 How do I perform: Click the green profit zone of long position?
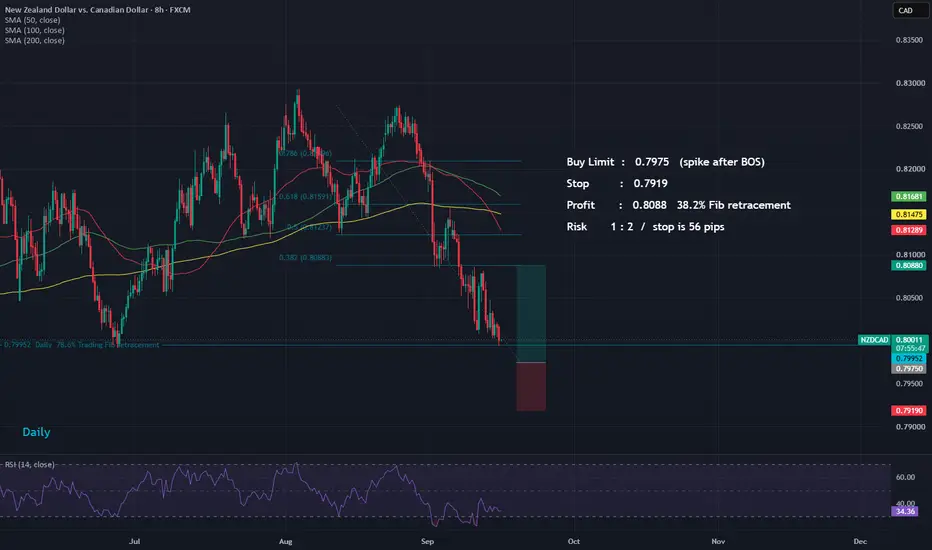(x=531, y=313)
